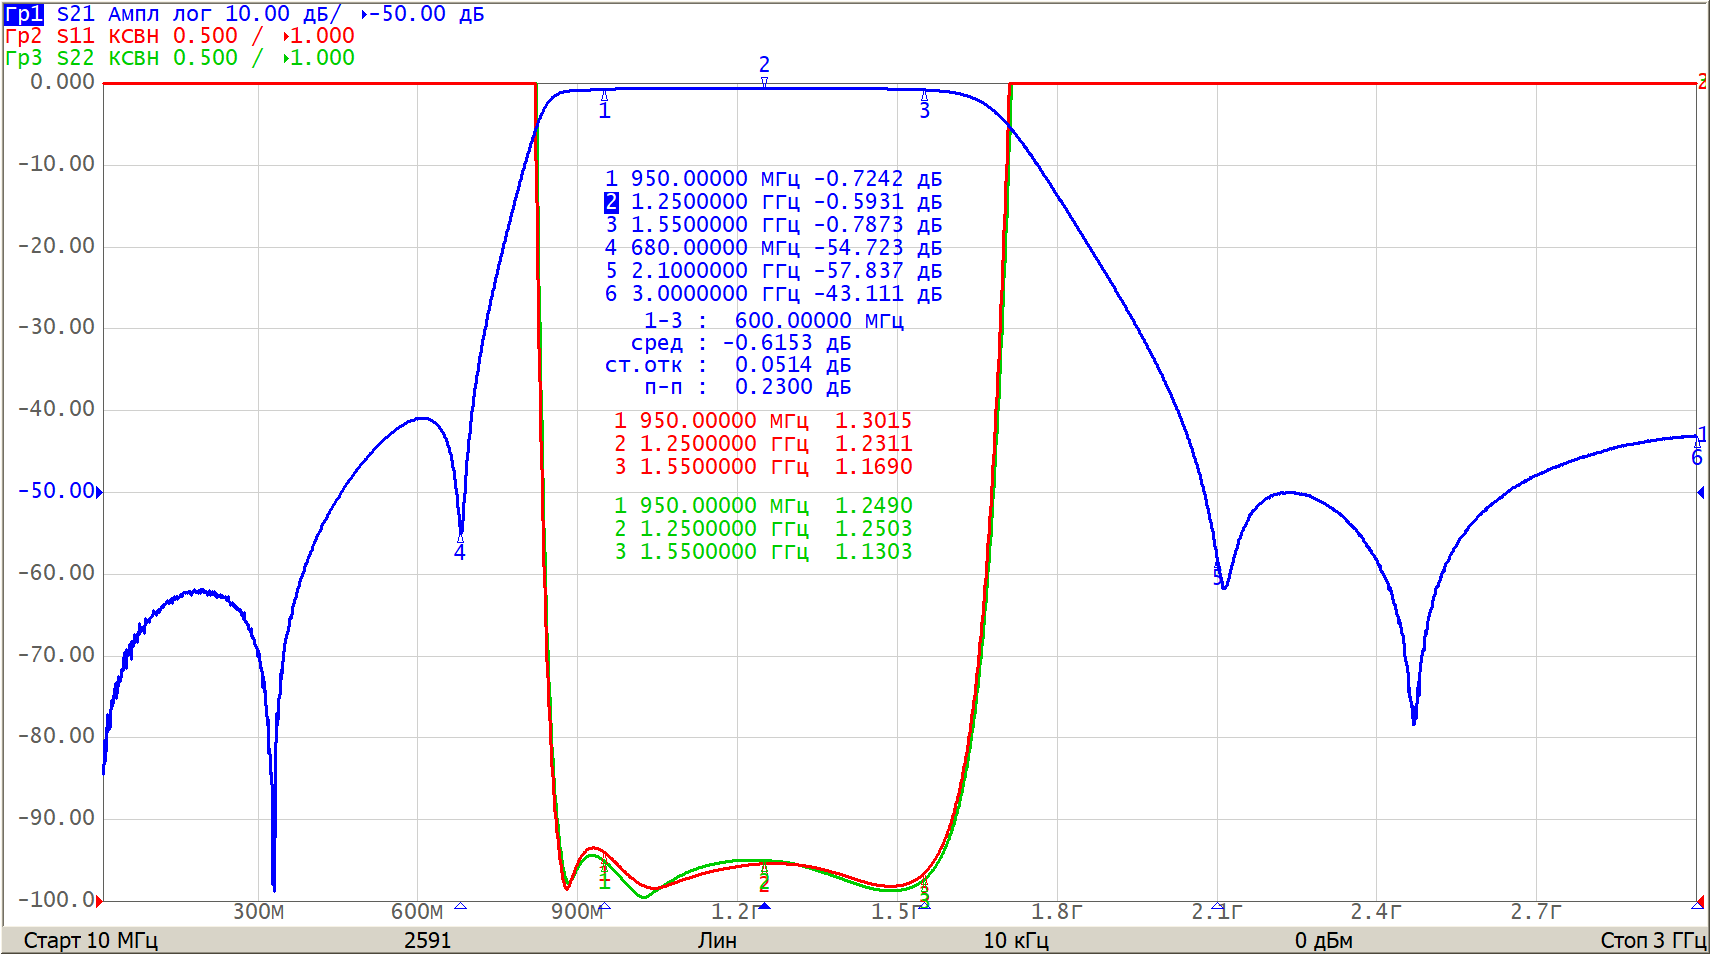1710x954 pixels.
Task: Open the Стоп 3 ГГц stop frequency field
Action: pos(1652,940)
